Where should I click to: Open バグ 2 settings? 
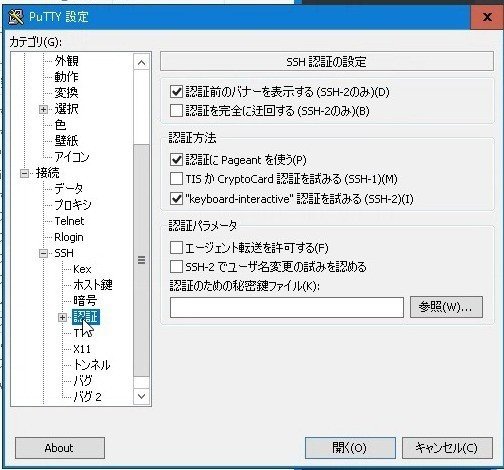(x=87, y=397)
